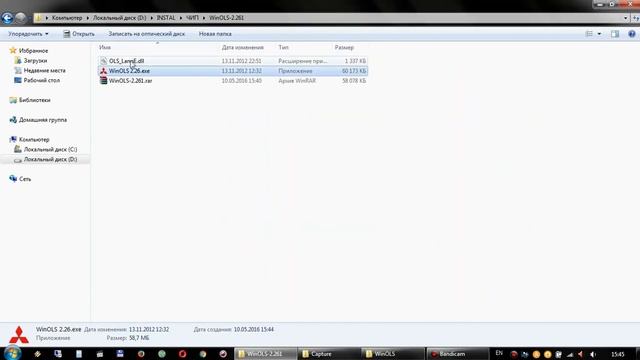
Task: Click the 1 337 КБ size cell
Action: point(355,61)
